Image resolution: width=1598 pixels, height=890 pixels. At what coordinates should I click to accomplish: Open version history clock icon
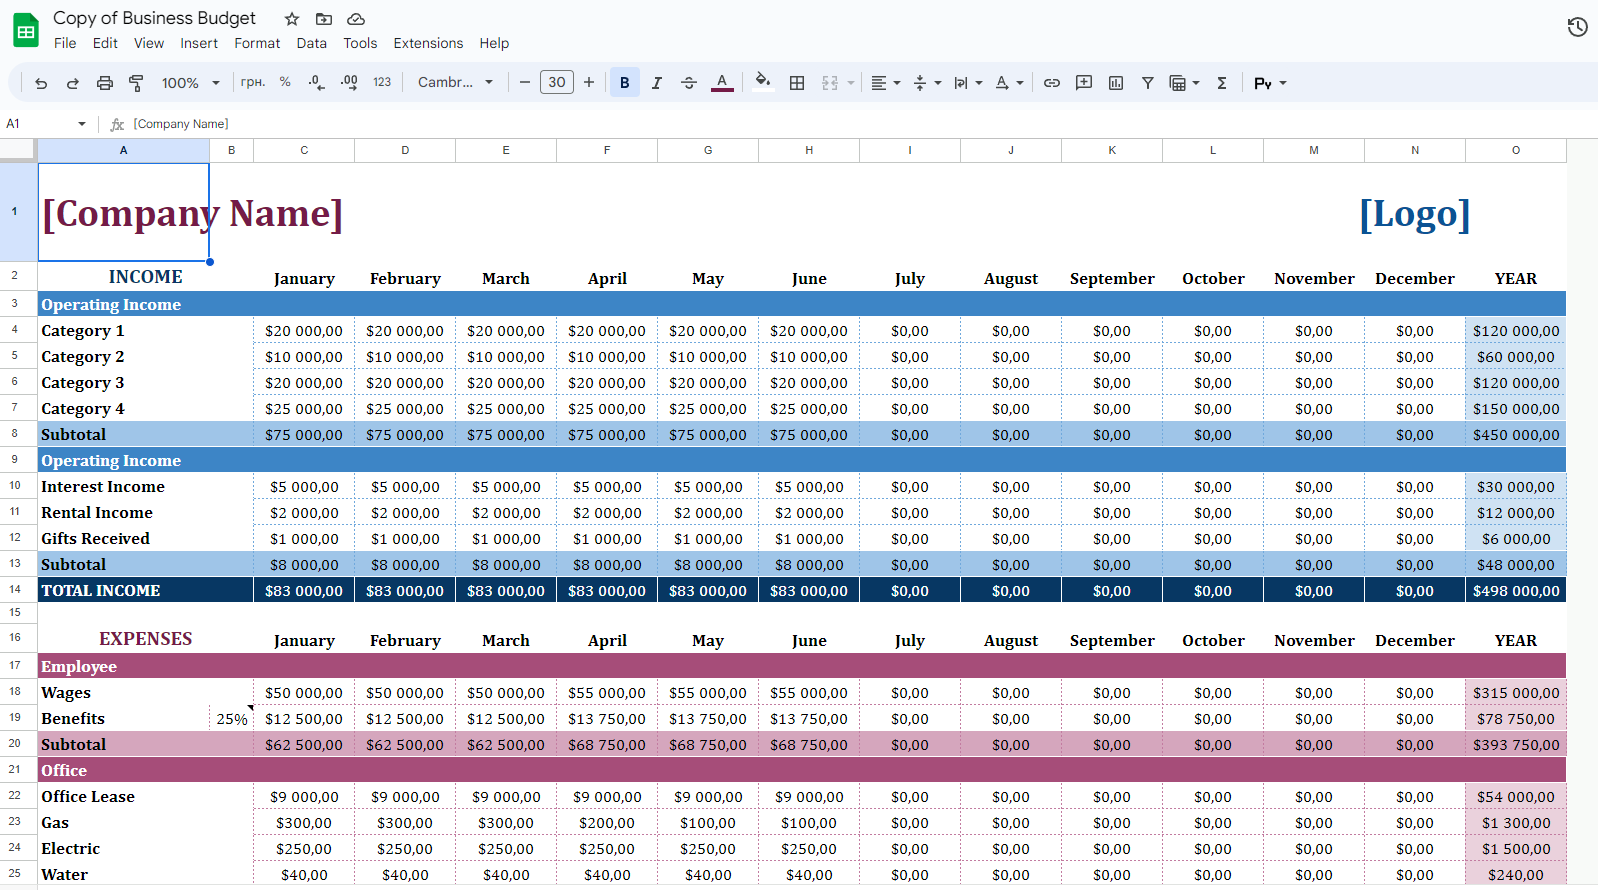tap(1577, 27)
